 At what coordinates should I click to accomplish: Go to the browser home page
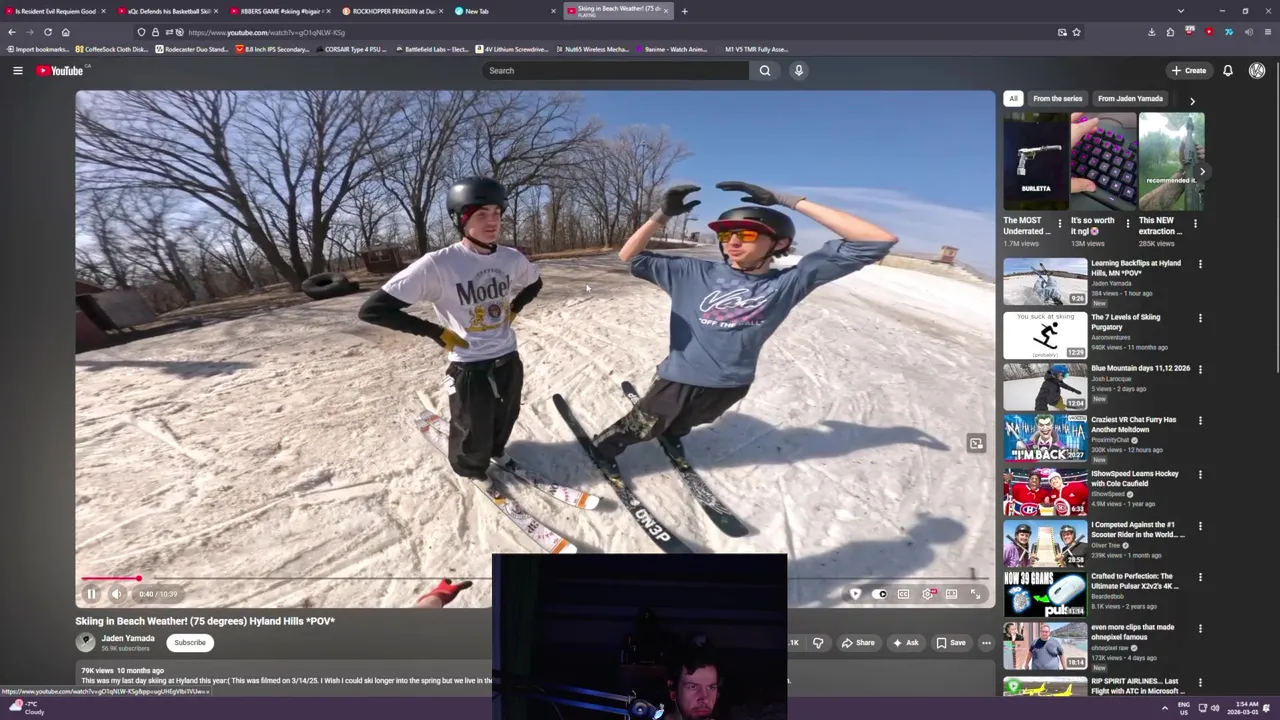pos(66,32)
